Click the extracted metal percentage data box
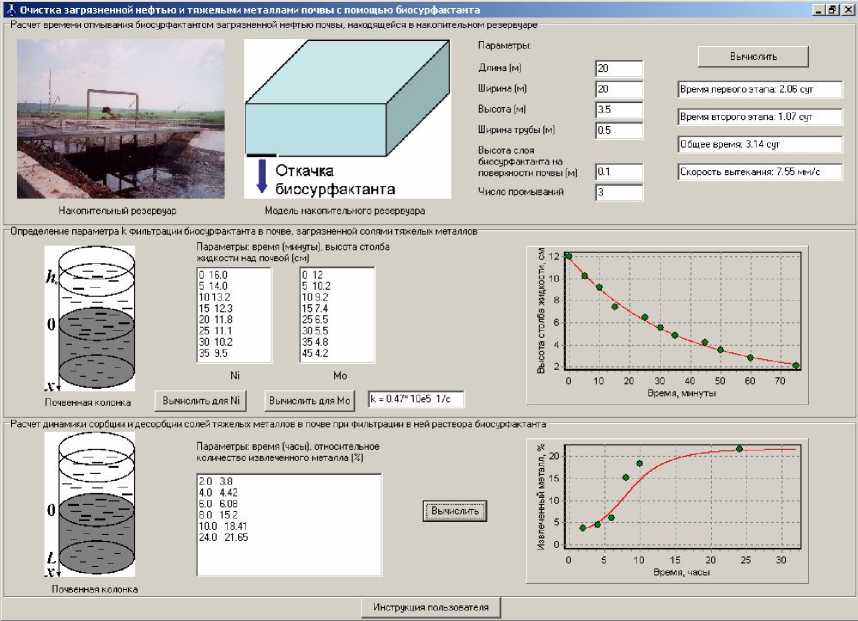This screenshot has height=621, width=858. (x=289, y=525)
